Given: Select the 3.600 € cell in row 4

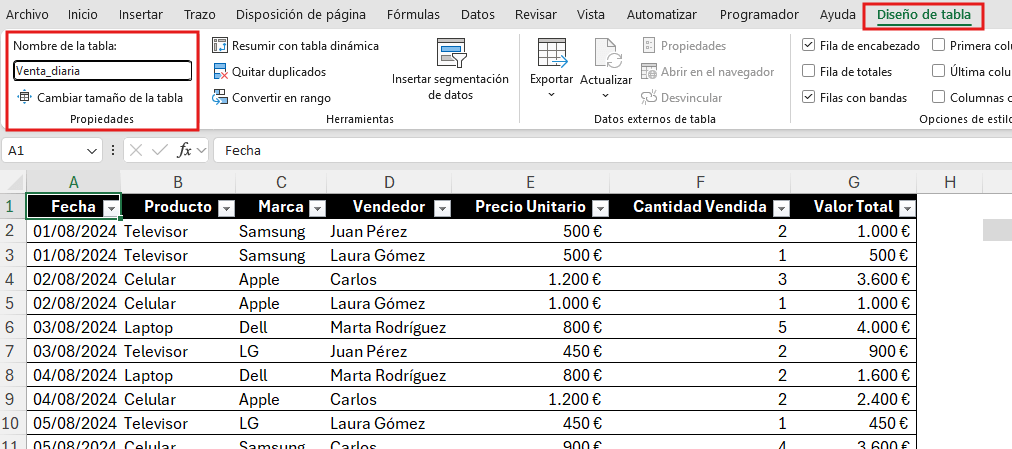Looking at the screenshot, I should coord(853,279).
